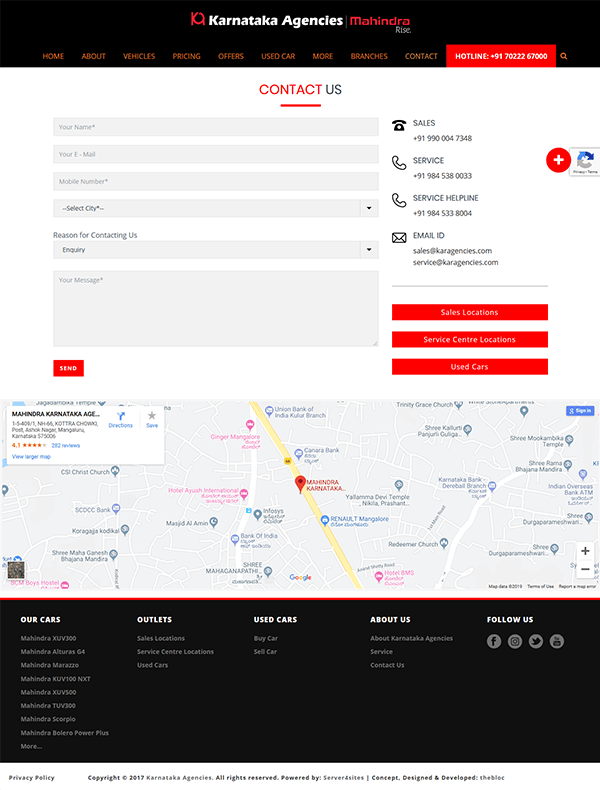600x790 pixels.
Task: Click the Service Helpline phone icon
Action: coord(399,201)
